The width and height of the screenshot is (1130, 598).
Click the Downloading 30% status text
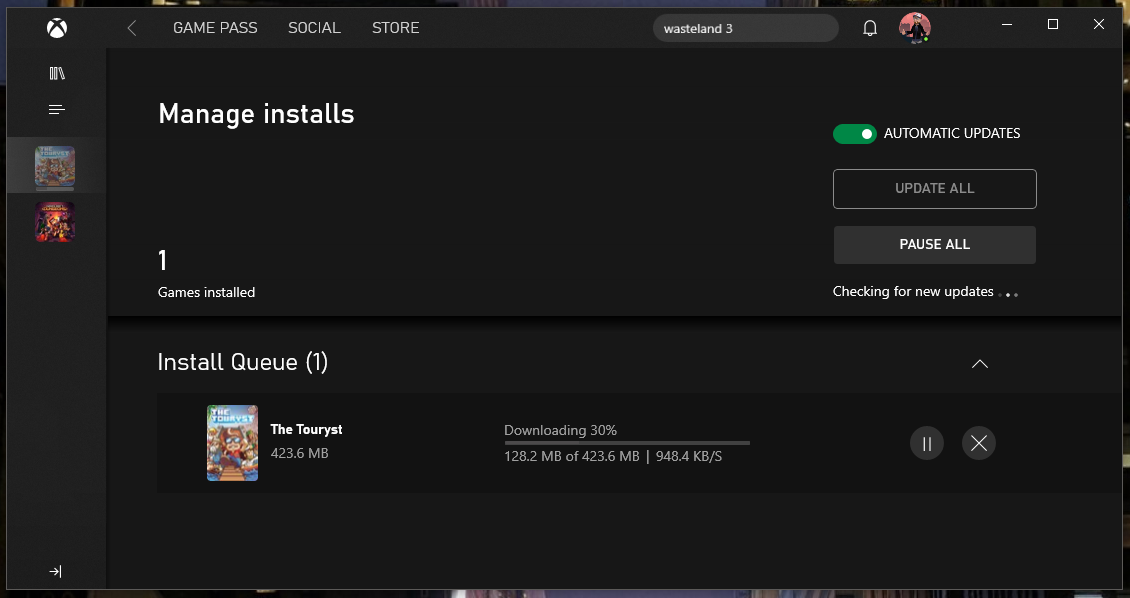point(561,430)
